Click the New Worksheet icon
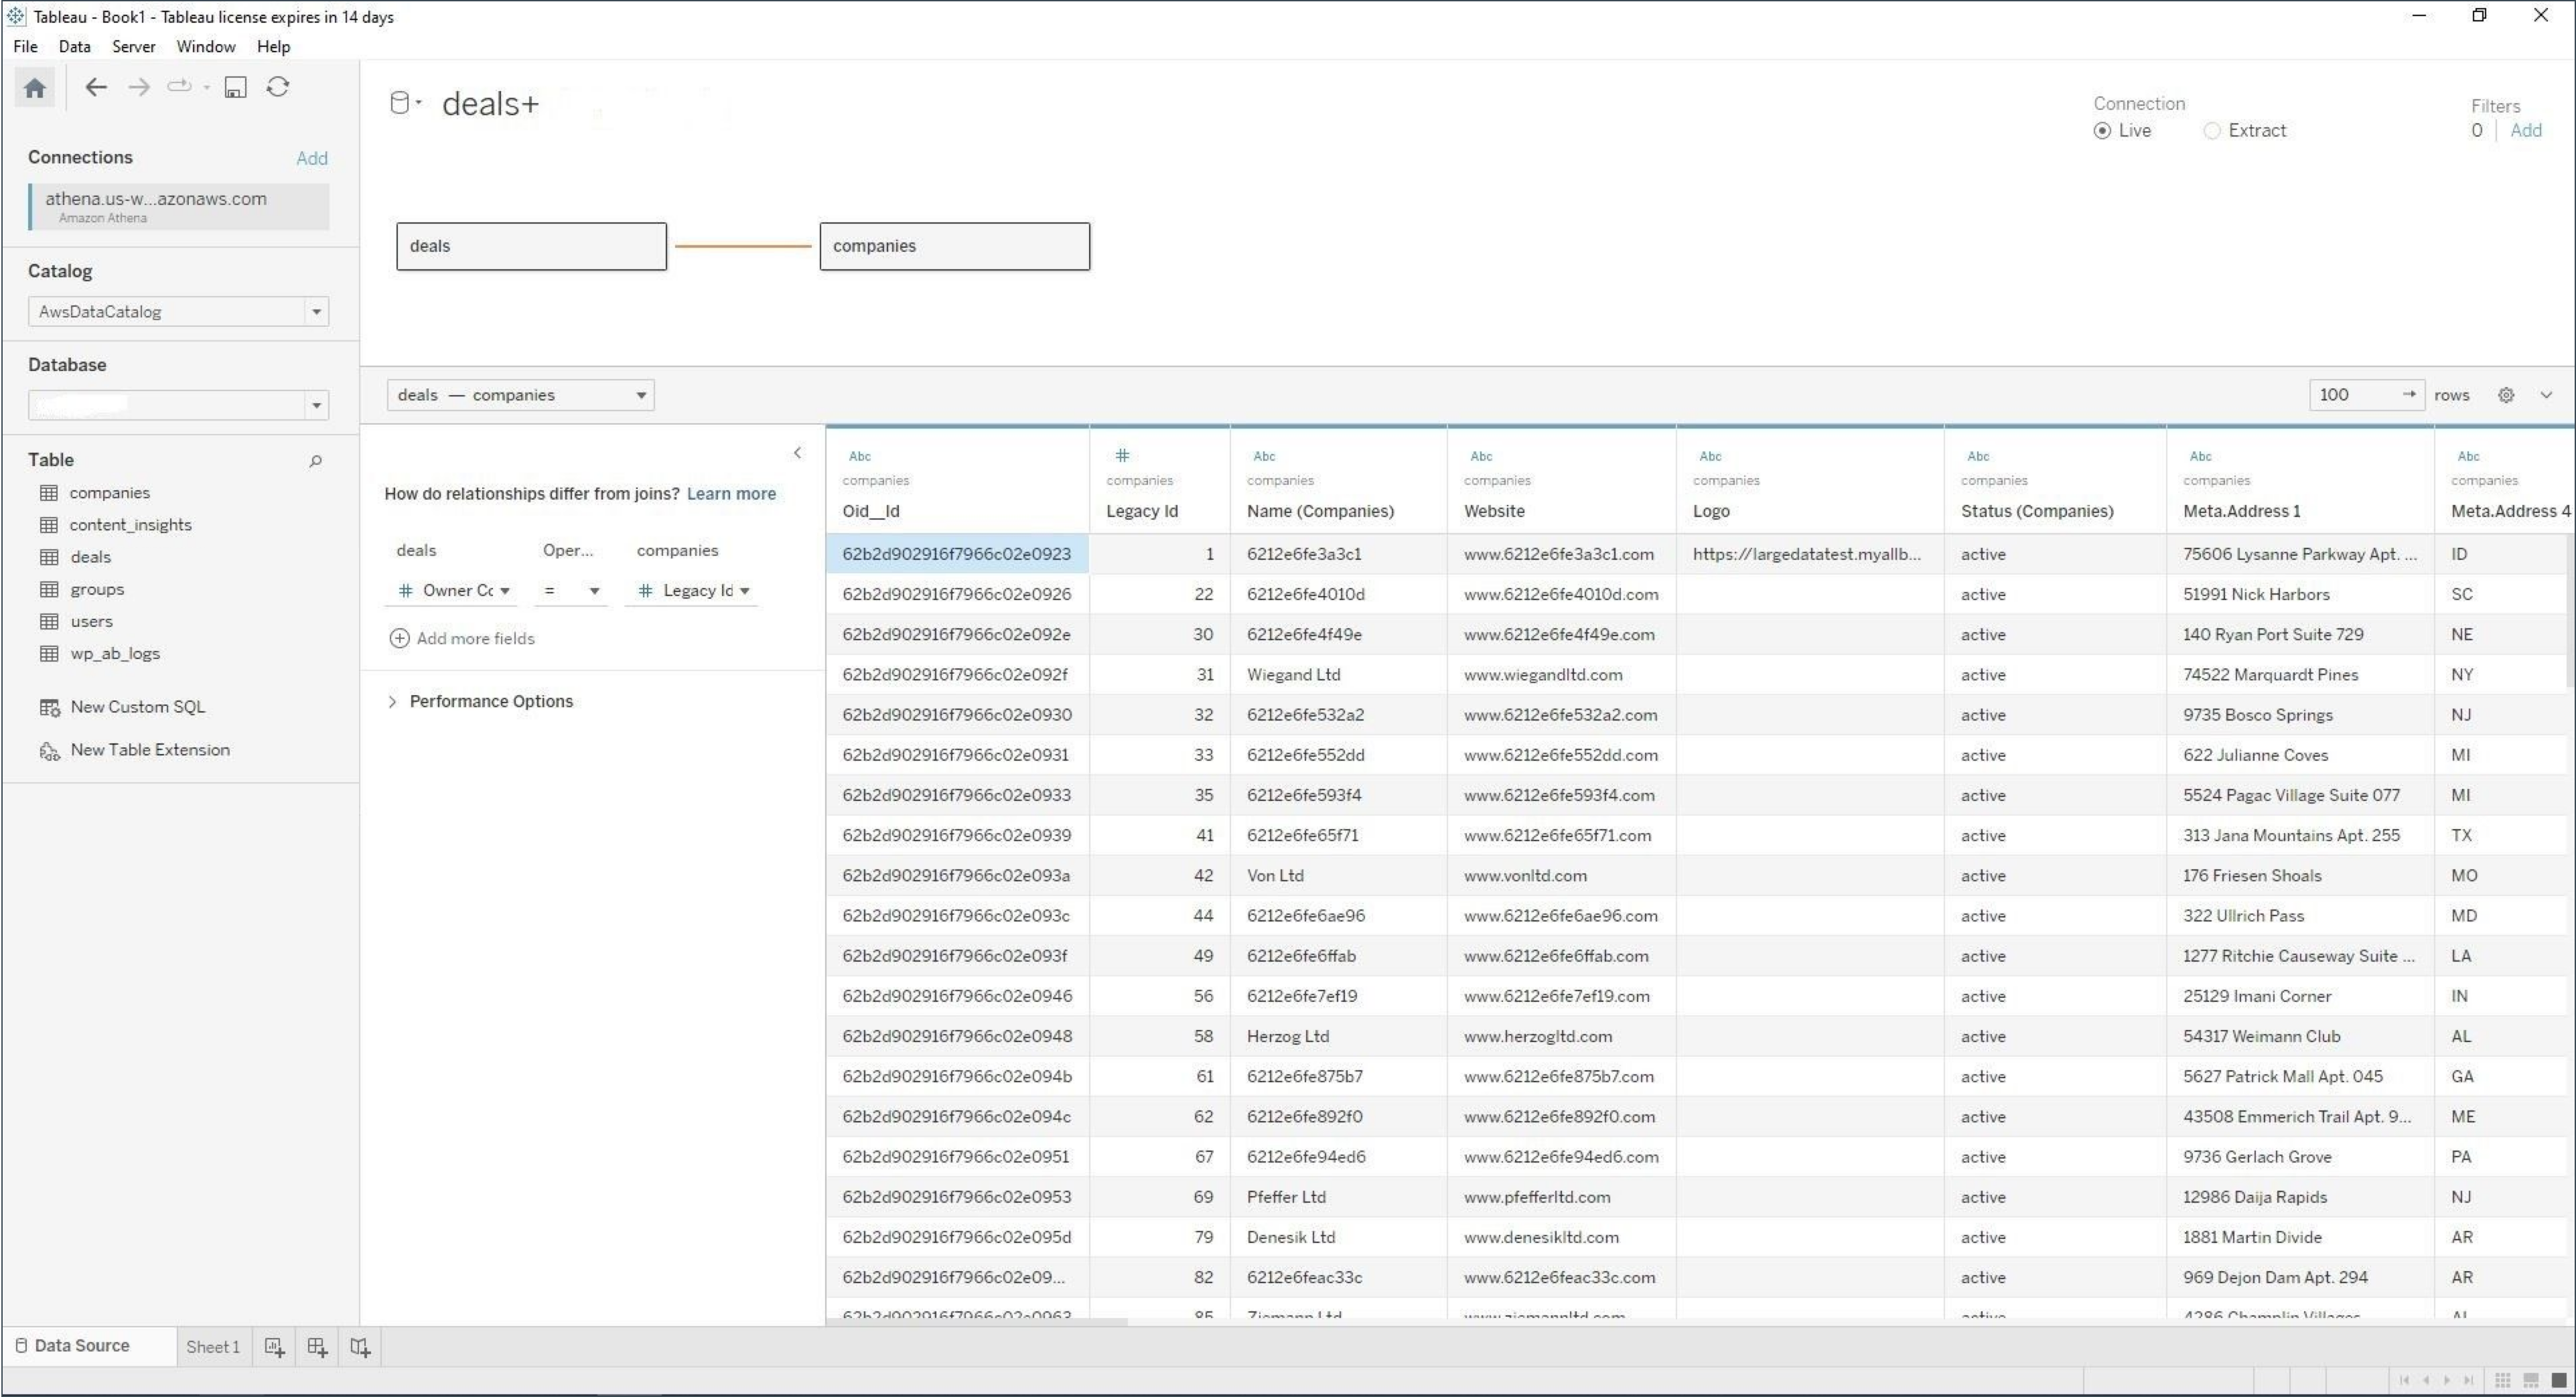The image size is (2576, 1397). [274, 1347]
